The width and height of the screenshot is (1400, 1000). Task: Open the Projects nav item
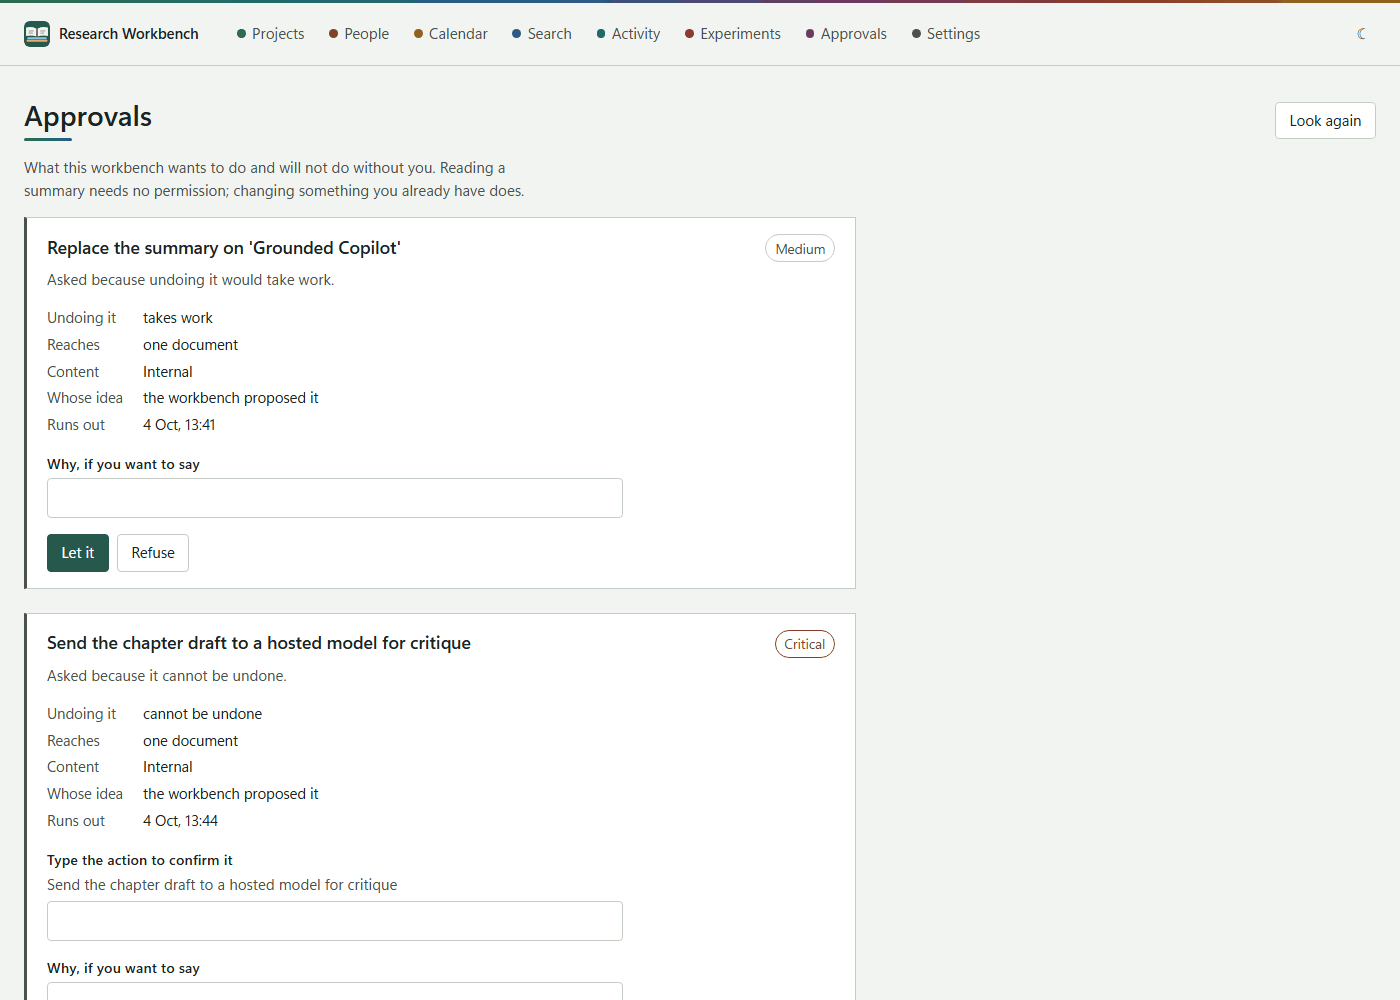click(x=270, y=34)
